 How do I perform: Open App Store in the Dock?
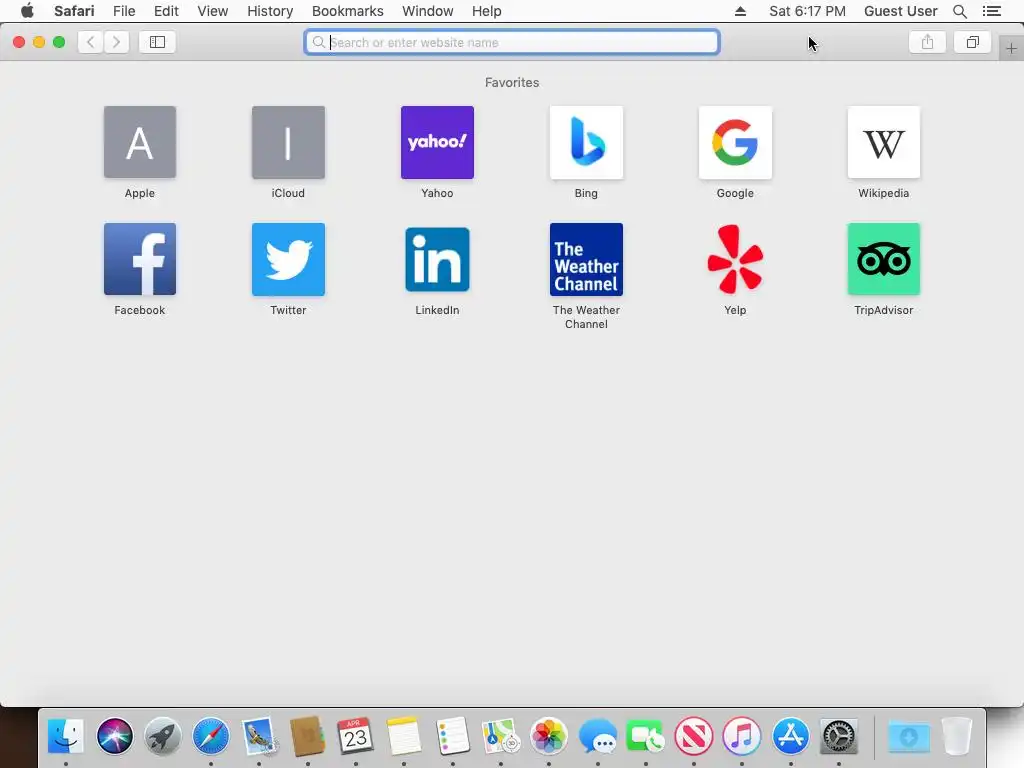click(x=791, y=736)
